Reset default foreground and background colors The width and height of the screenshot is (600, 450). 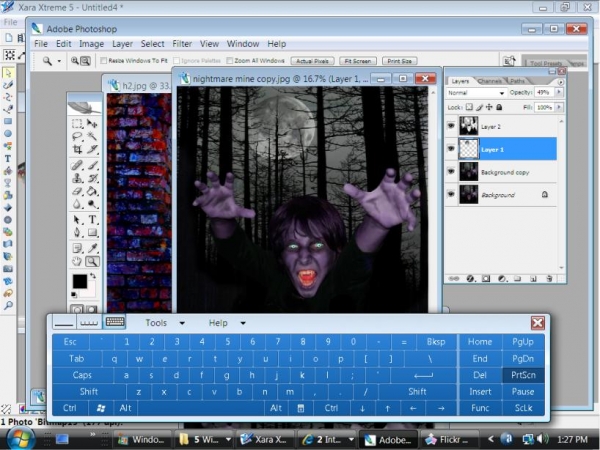point(74,295)
